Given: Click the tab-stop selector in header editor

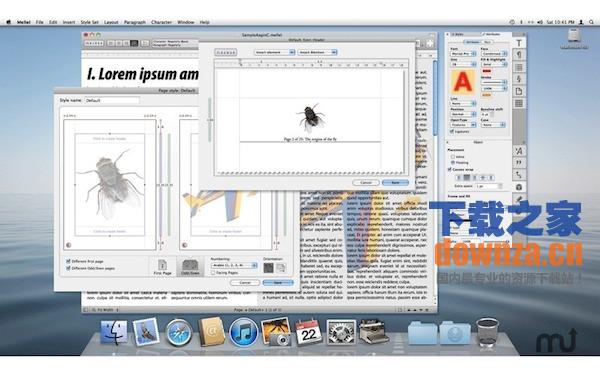Looking at the screenshot, I should tap(225, 52).
